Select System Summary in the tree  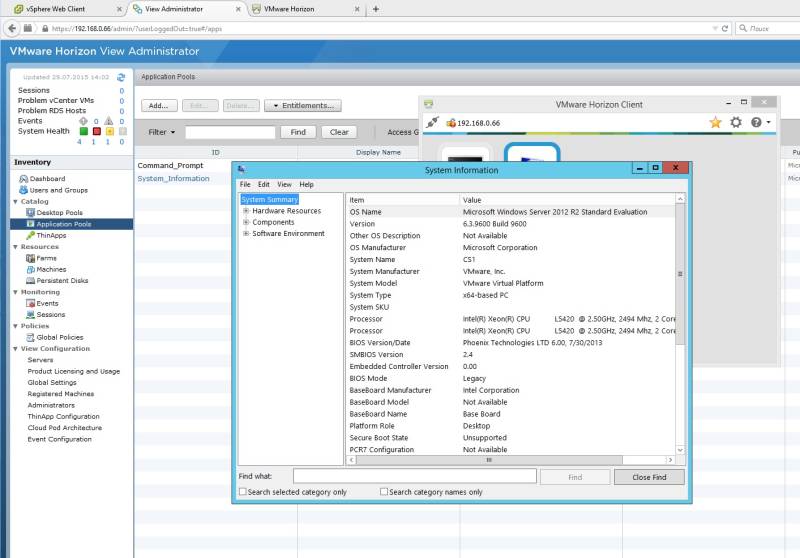tap(269, 199)
